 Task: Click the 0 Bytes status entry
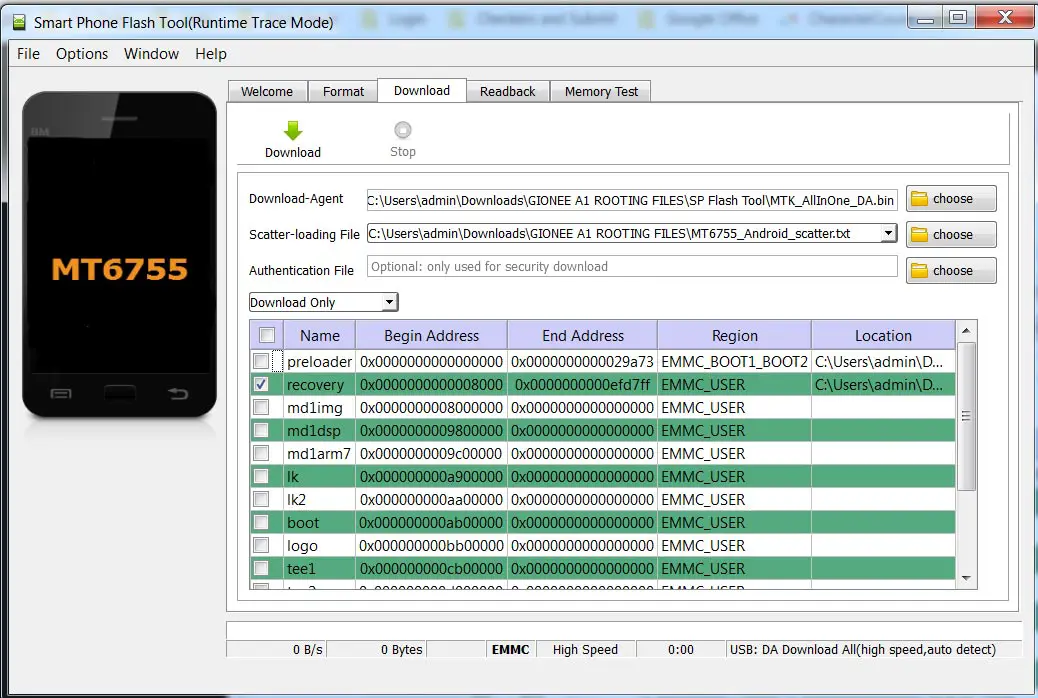401,650
